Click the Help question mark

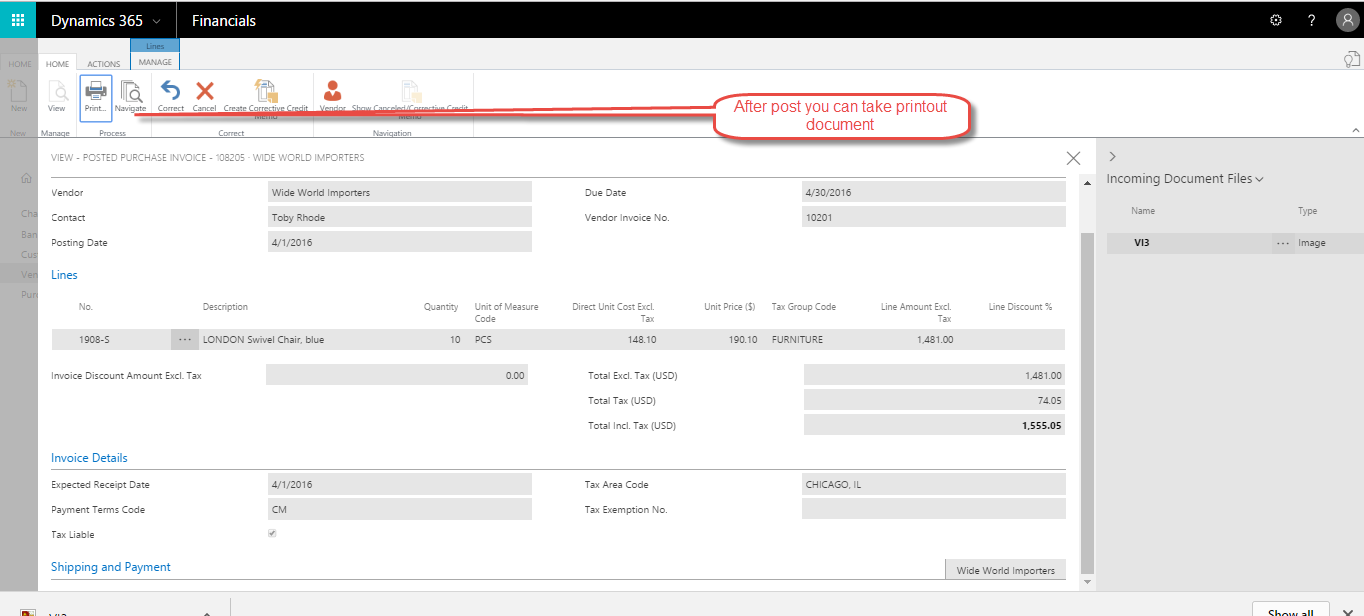coord(1310,19)
